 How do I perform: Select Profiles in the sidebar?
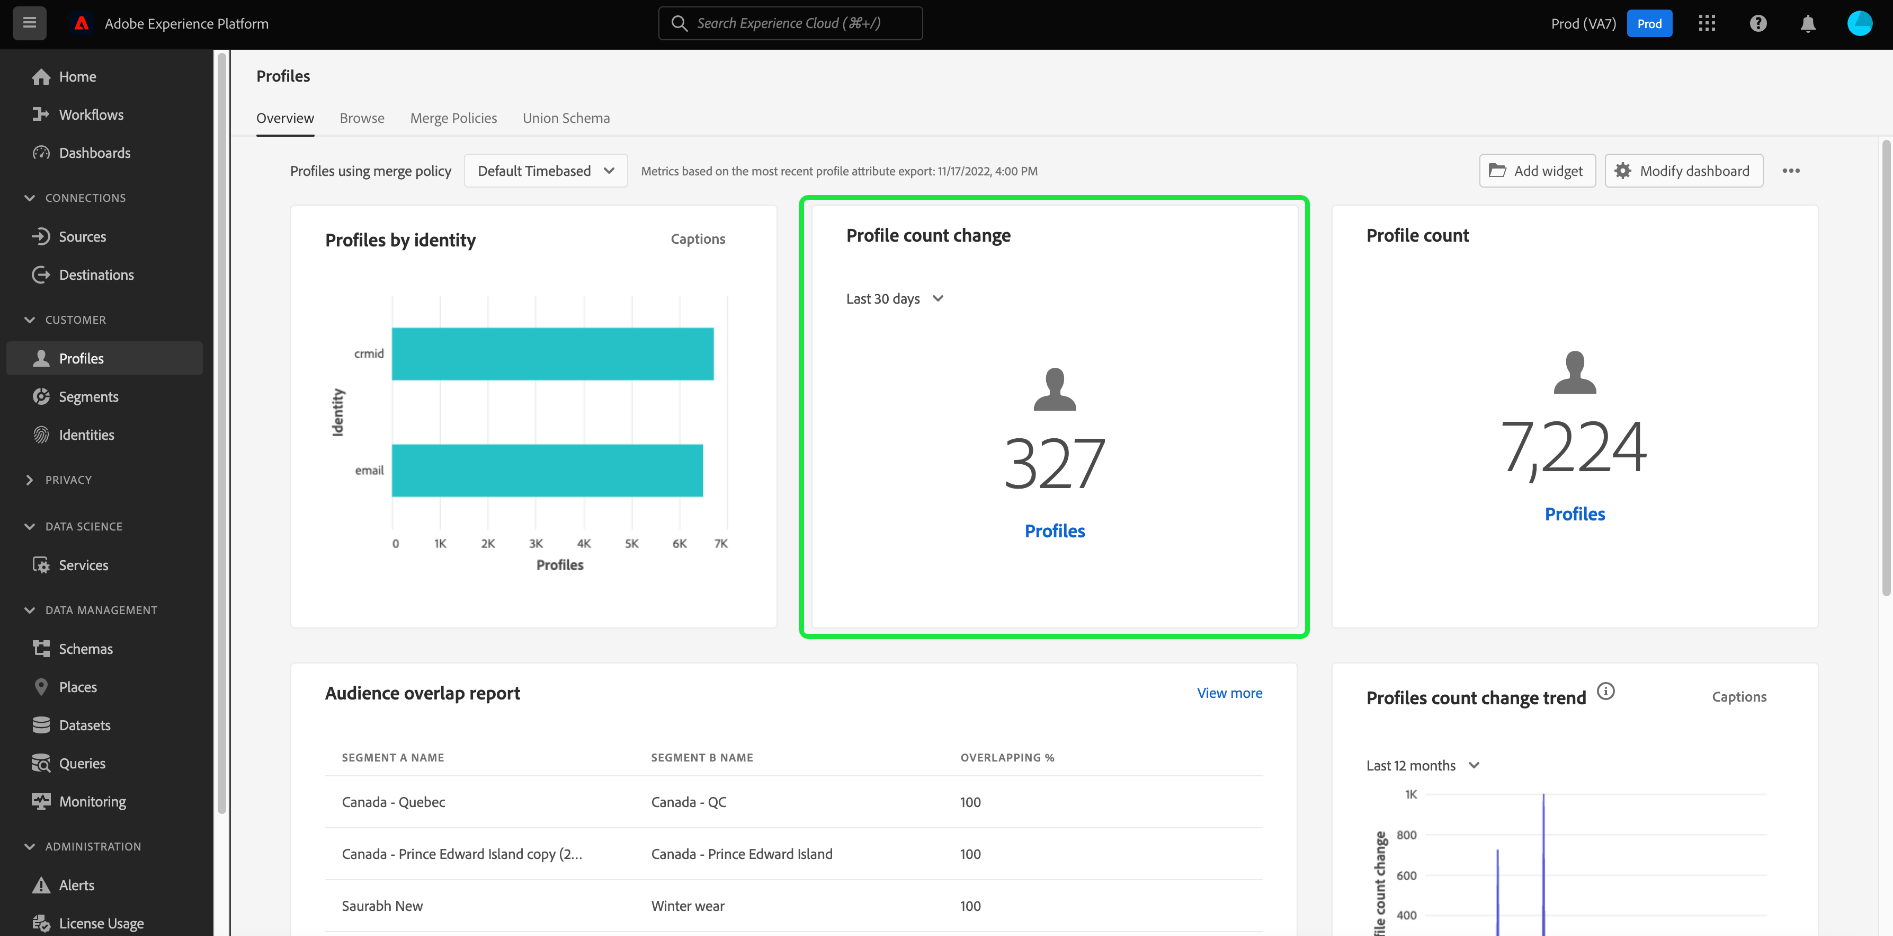point(104,358)
